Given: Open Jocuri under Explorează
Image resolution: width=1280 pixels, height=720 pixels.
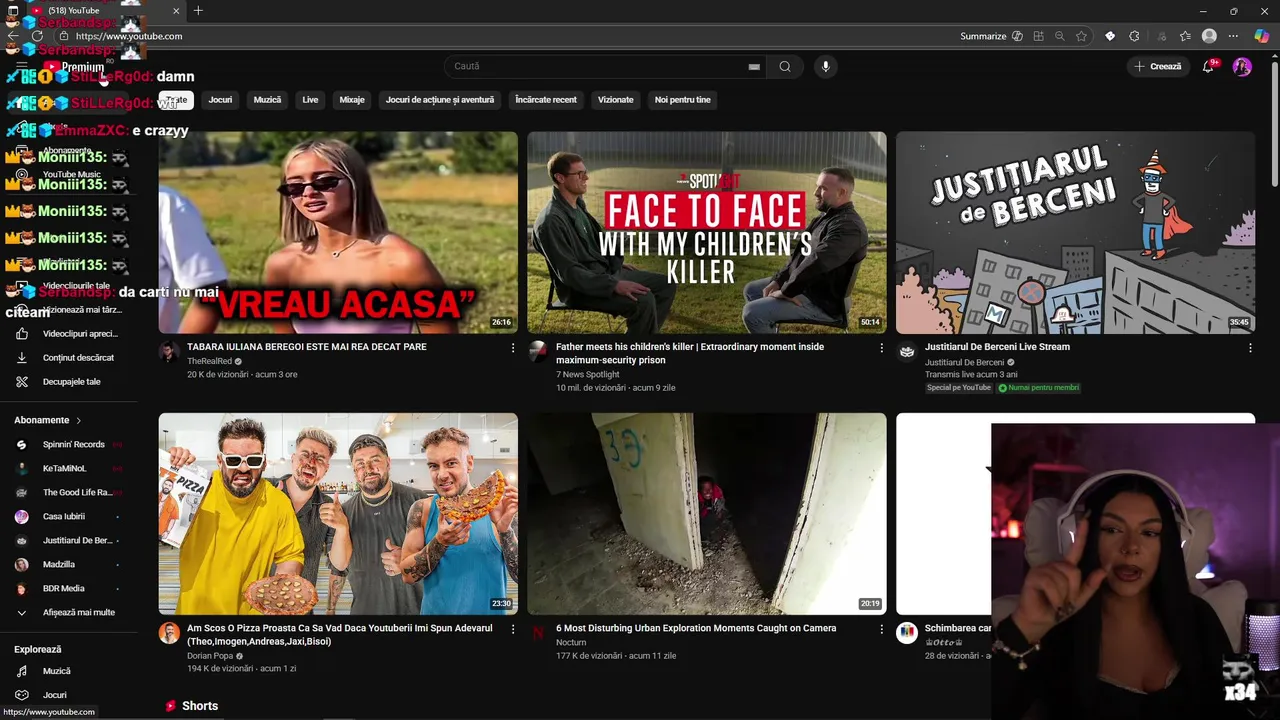Looking at the screenshot, I should [x=69, y=696].
